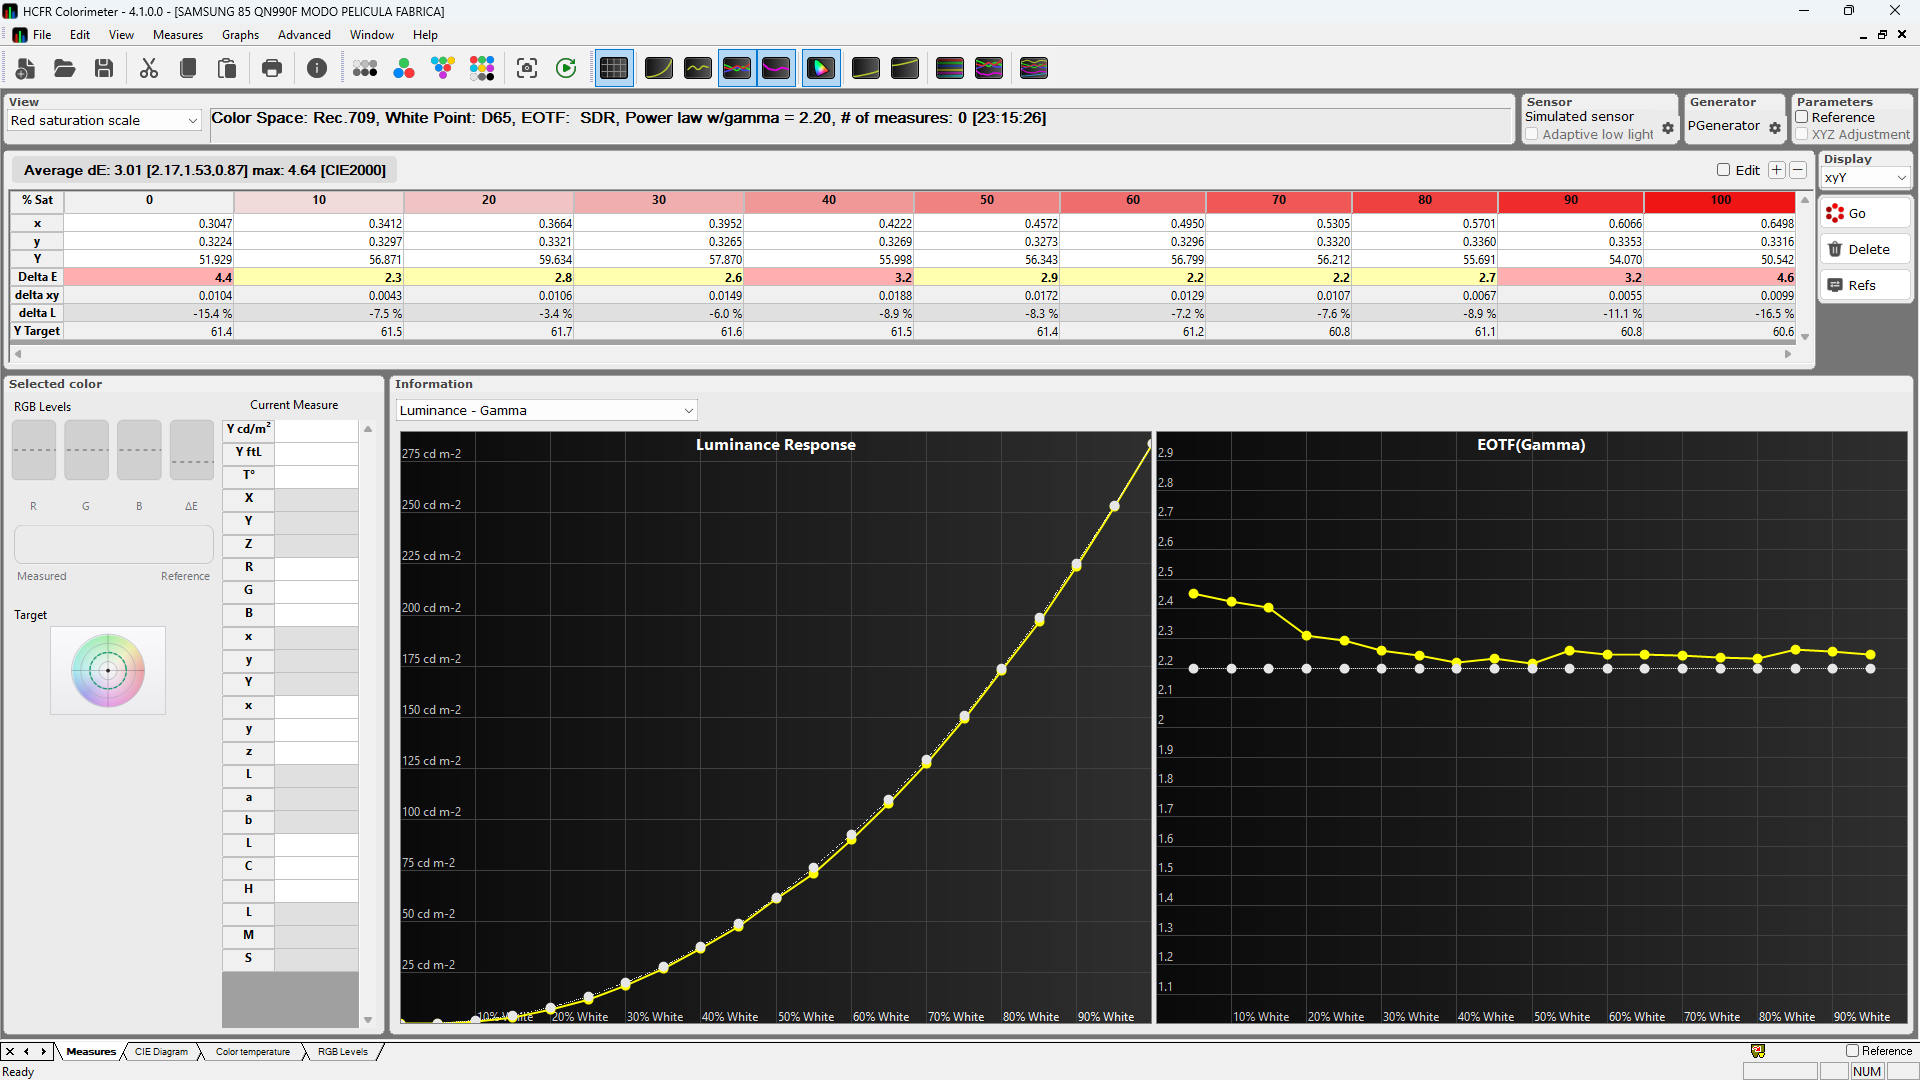
Task: Click the print icon in the toolbar
Action: [272, 68]
